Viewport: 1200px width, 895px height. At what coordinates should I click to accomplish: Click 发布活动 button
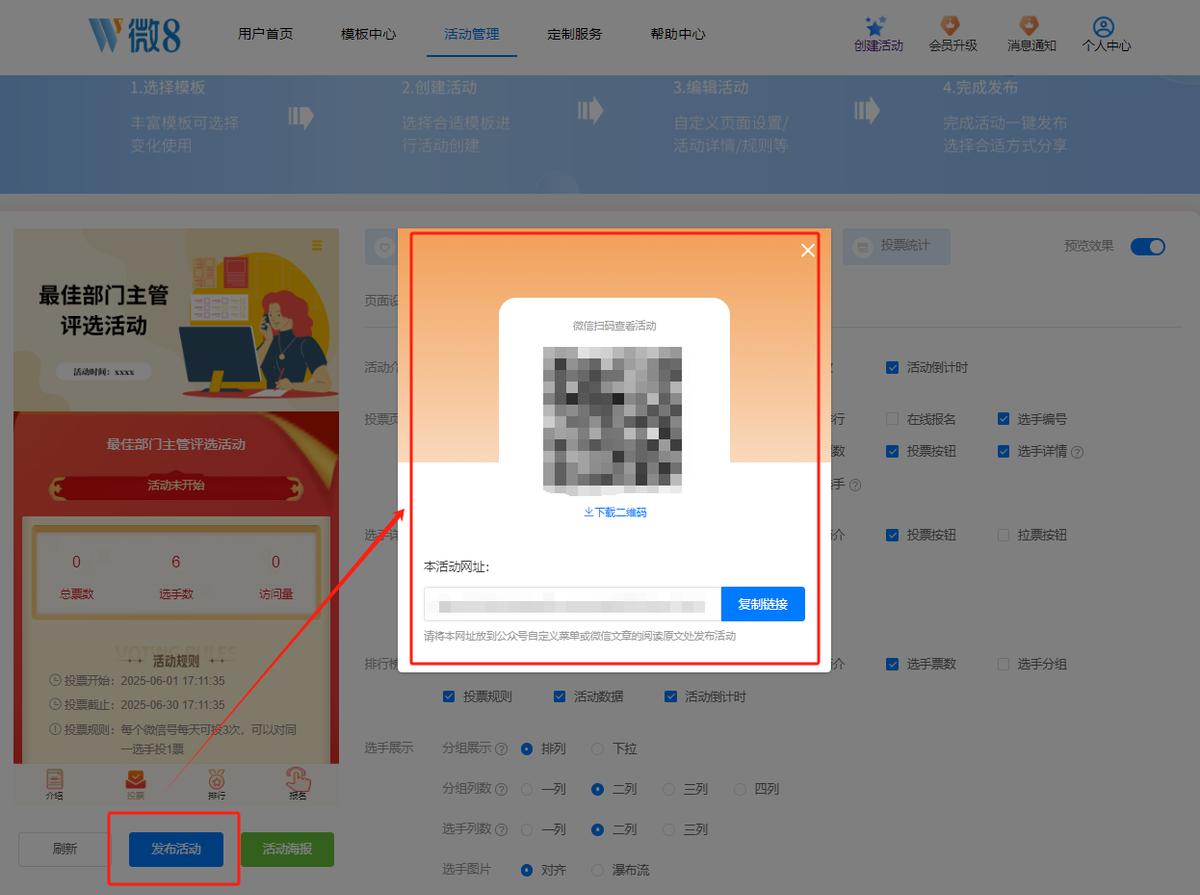coord(176,849)
